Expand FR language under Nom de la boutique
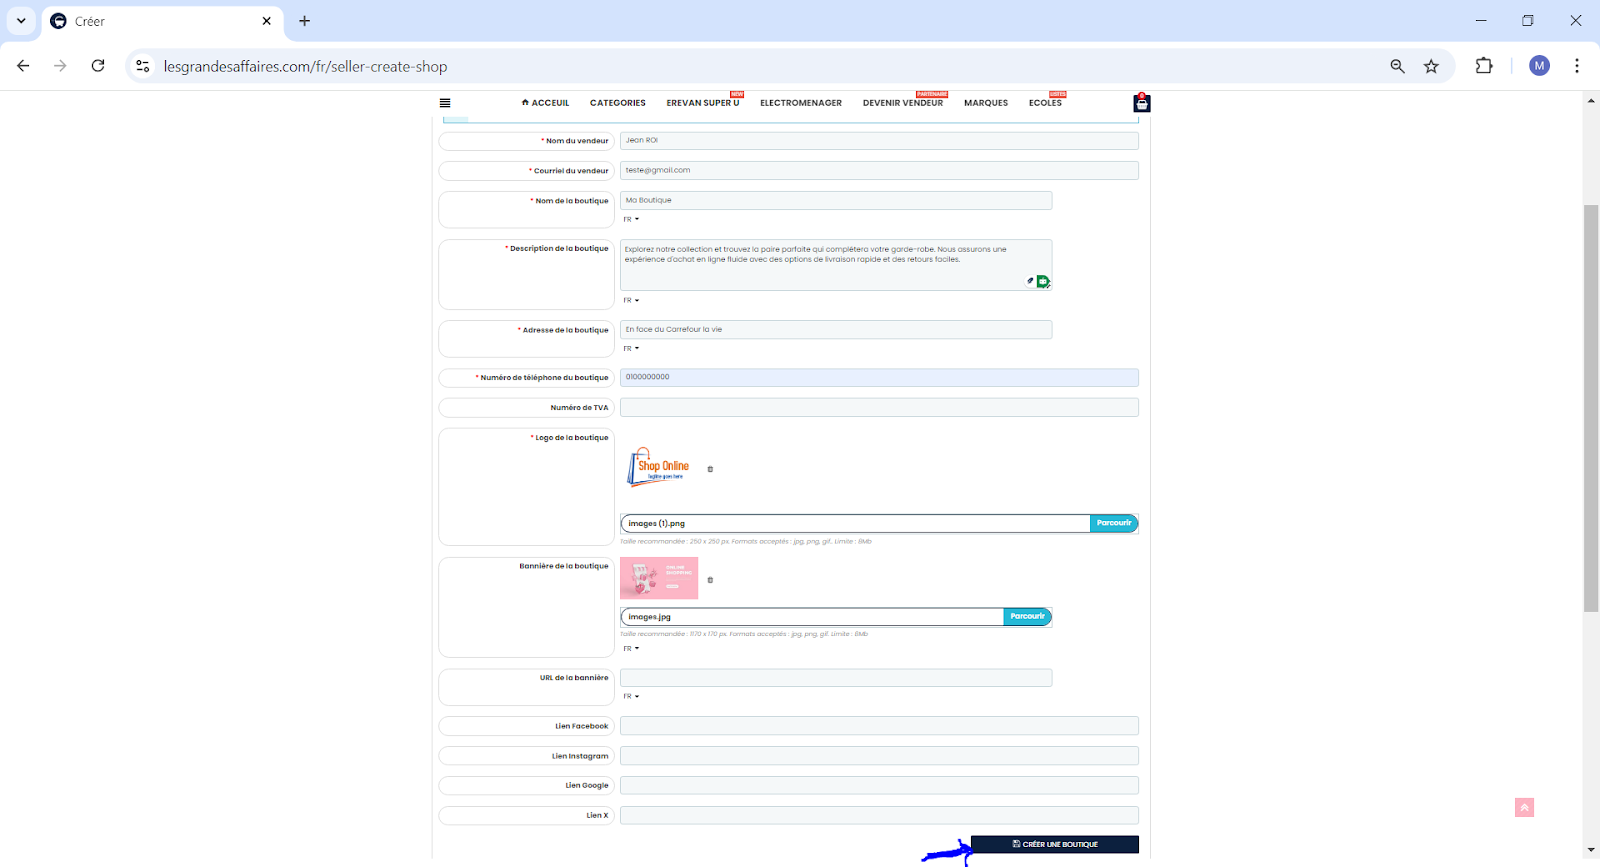Screen dimensions: 1600x867 [x=631, y=219]
